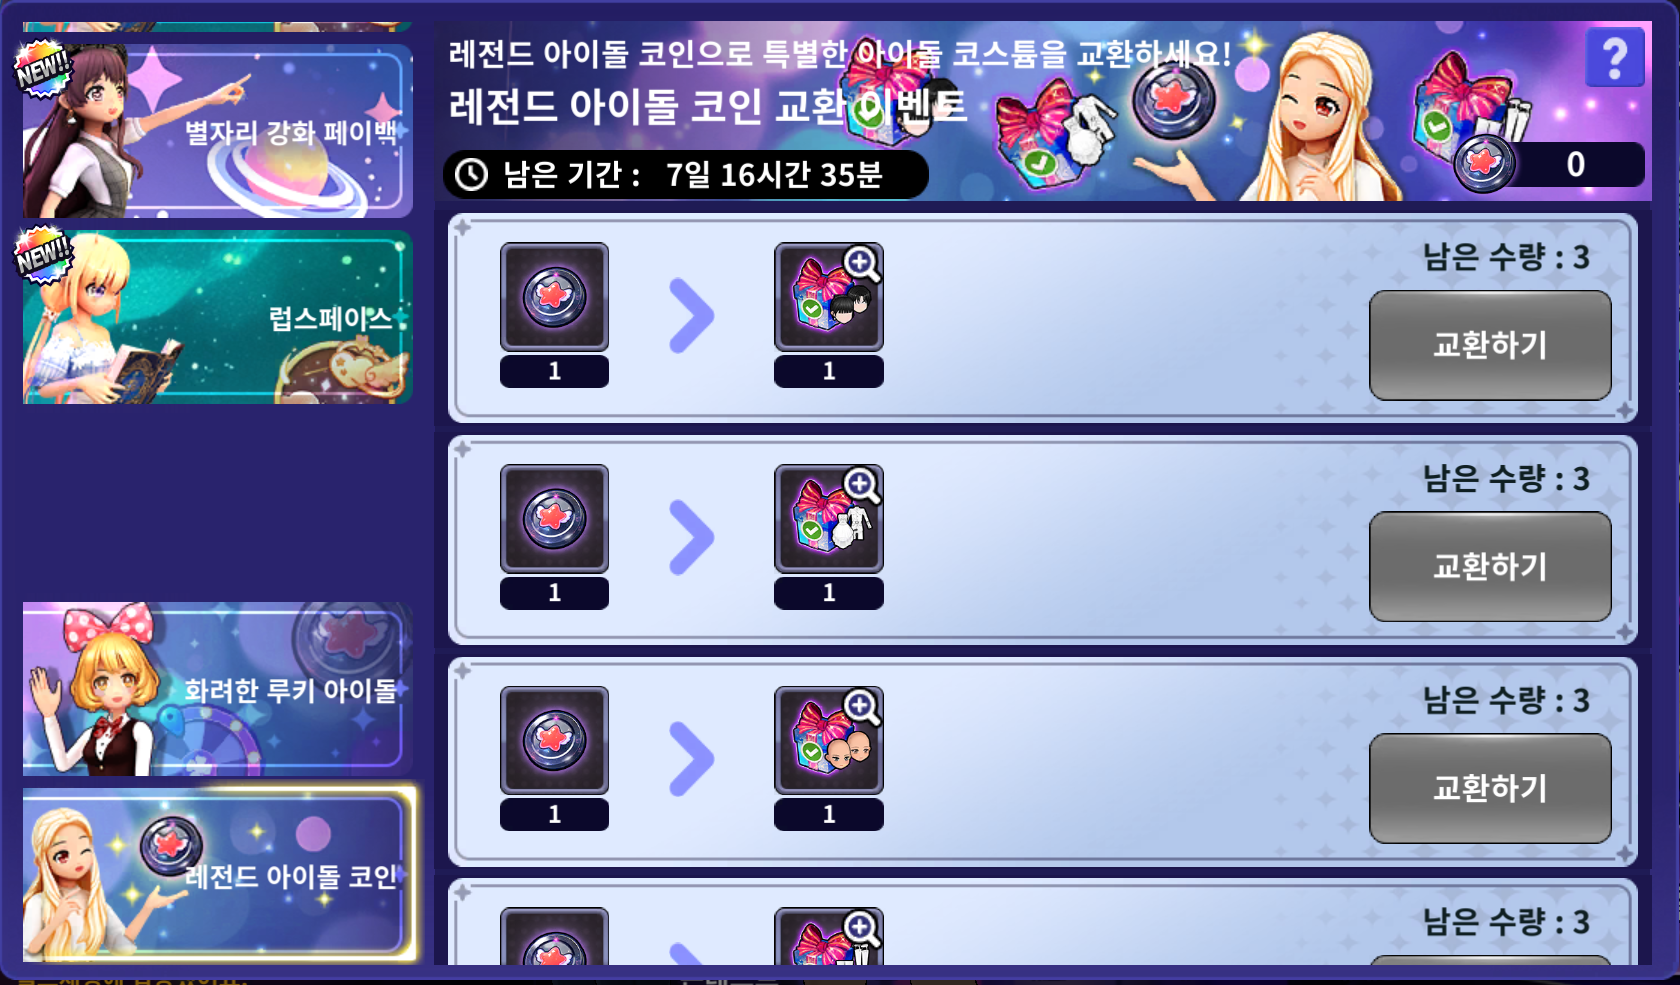This screenshot has height=985, width=1680.
Task: Select the 레전드 아이돌 코인 event tab
Action: coord(217,875)
